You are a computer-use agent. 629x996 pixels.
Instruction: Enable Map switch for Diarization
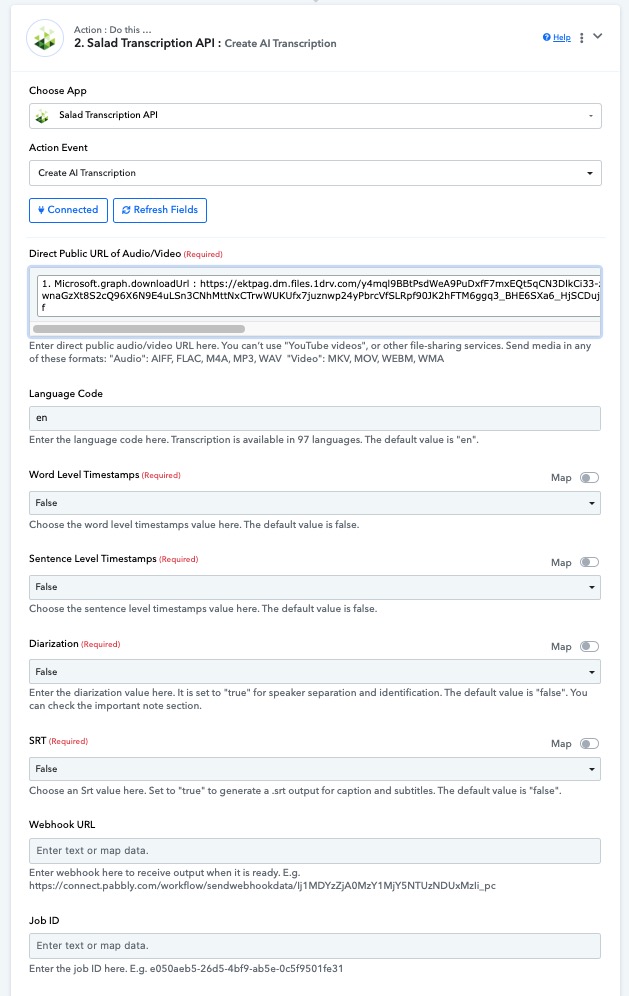pyautogui.click(x=590, y=647)
